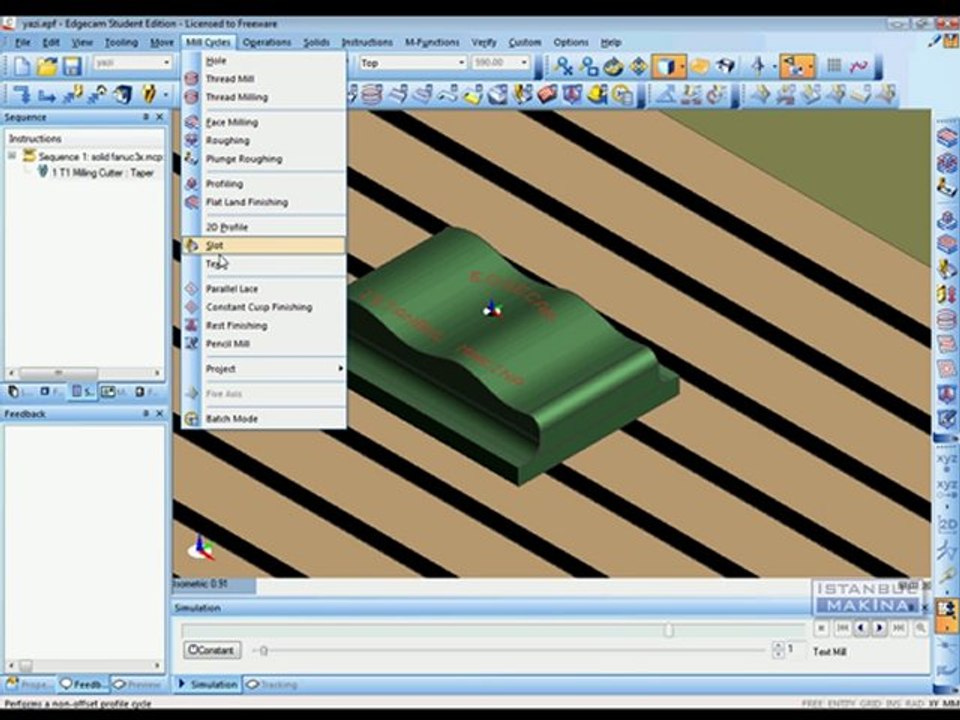Viewport: 960px width, 720px height.
Task: Expand the Project submenu
Action: [264, 369]
